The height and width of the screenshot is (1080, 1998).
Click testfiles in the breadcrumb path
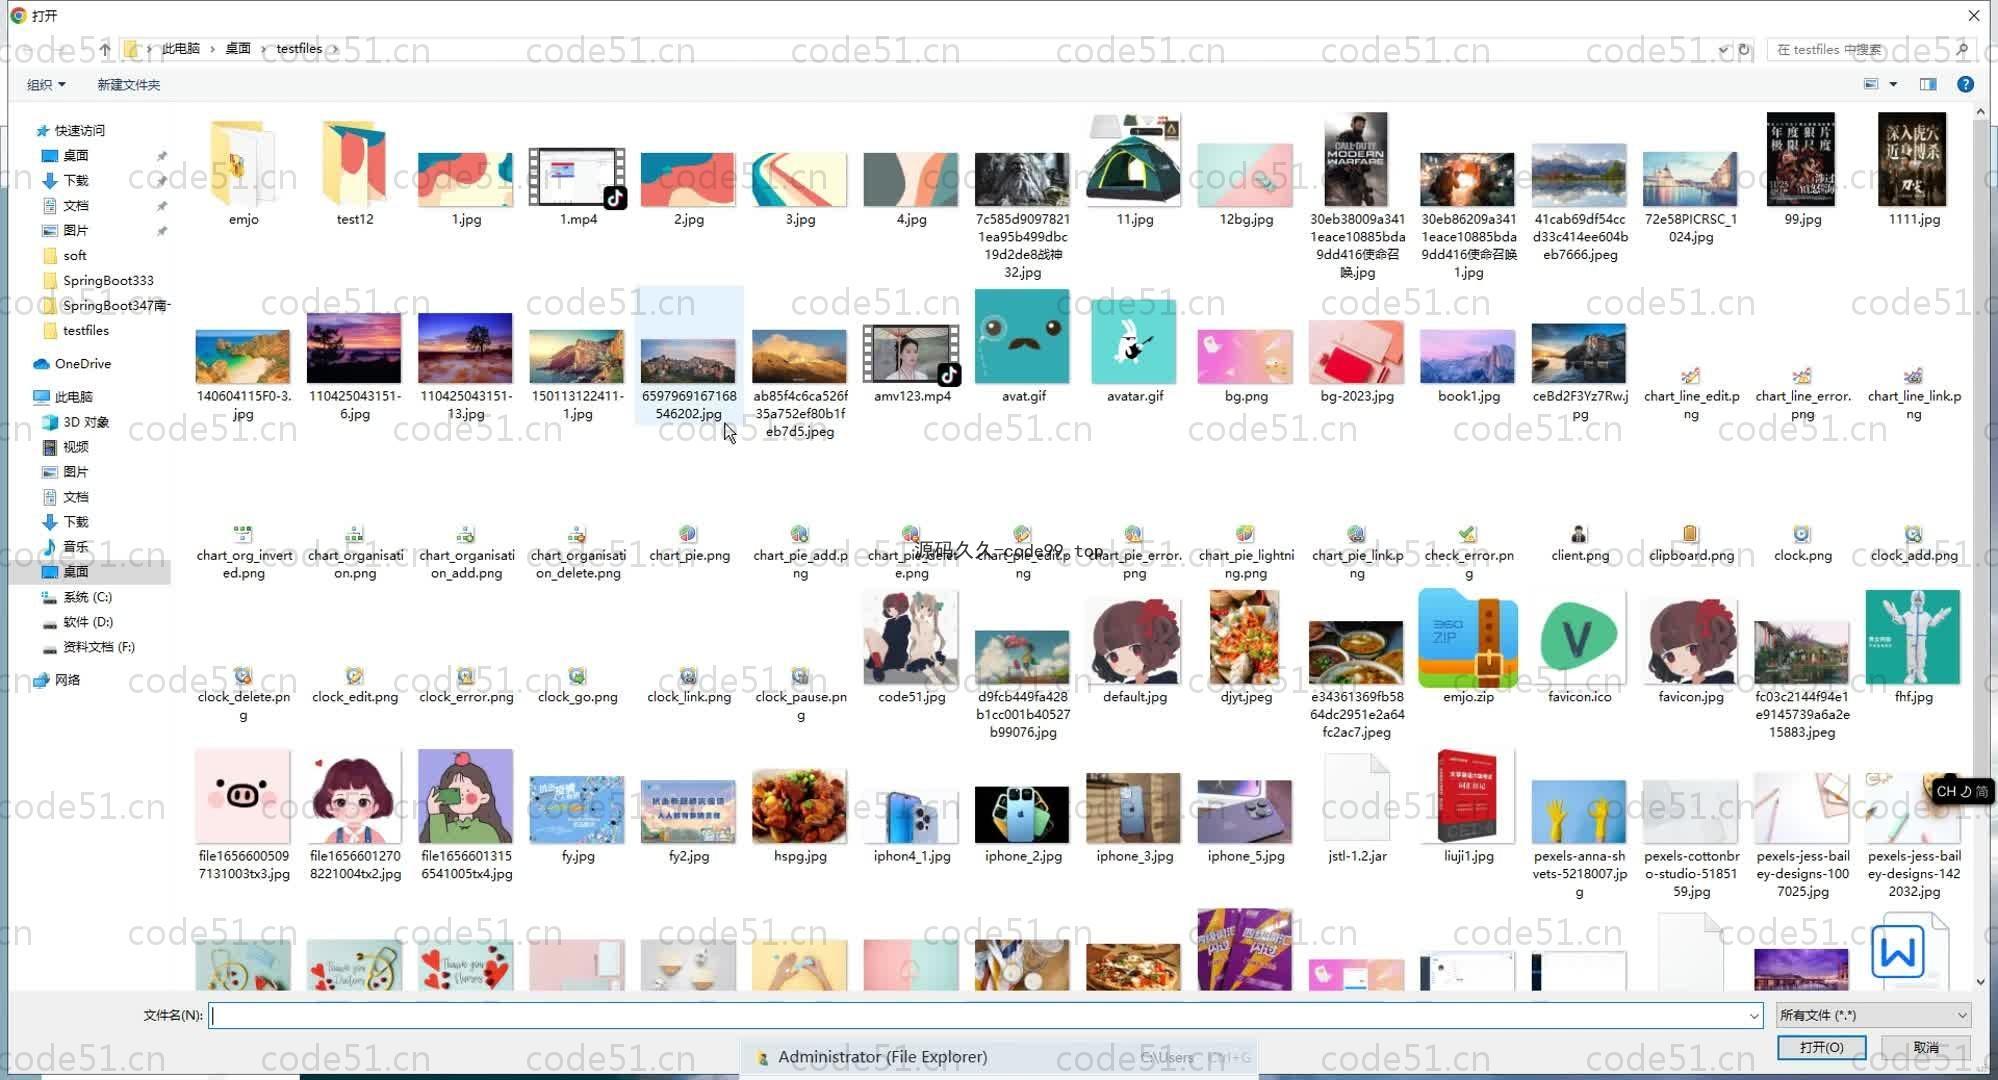pyautogui.click(x=299, y=49)
